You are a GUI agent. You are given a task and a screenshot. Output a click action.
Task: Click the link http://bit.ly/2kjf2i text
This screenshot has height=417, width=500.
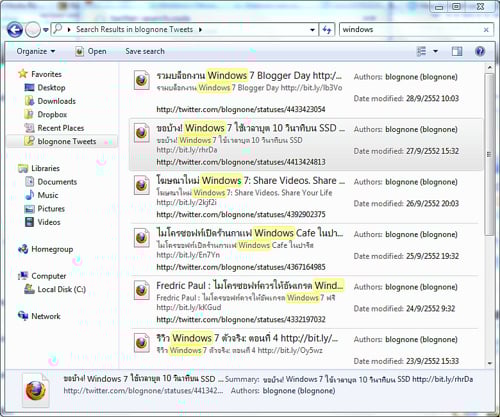pos(186,202)
